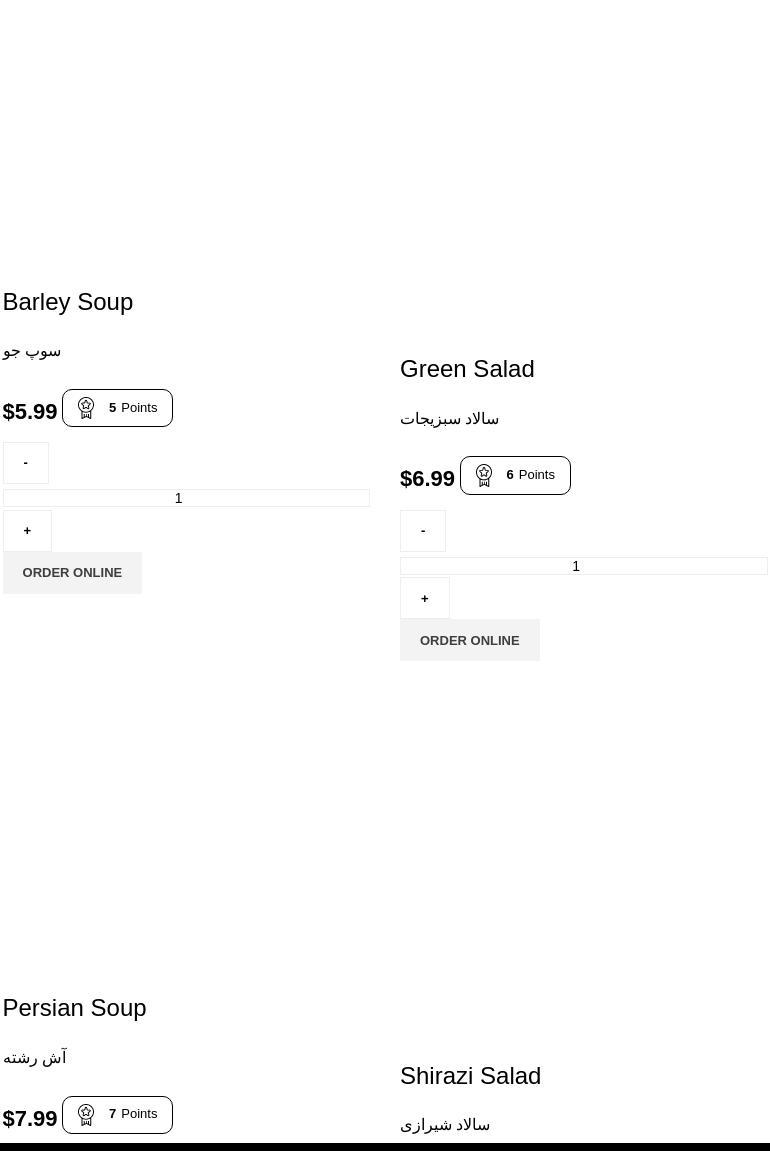Click the 5 Points reward badge
This screenshot has width=770, height=1151.
tap(132, 408)
